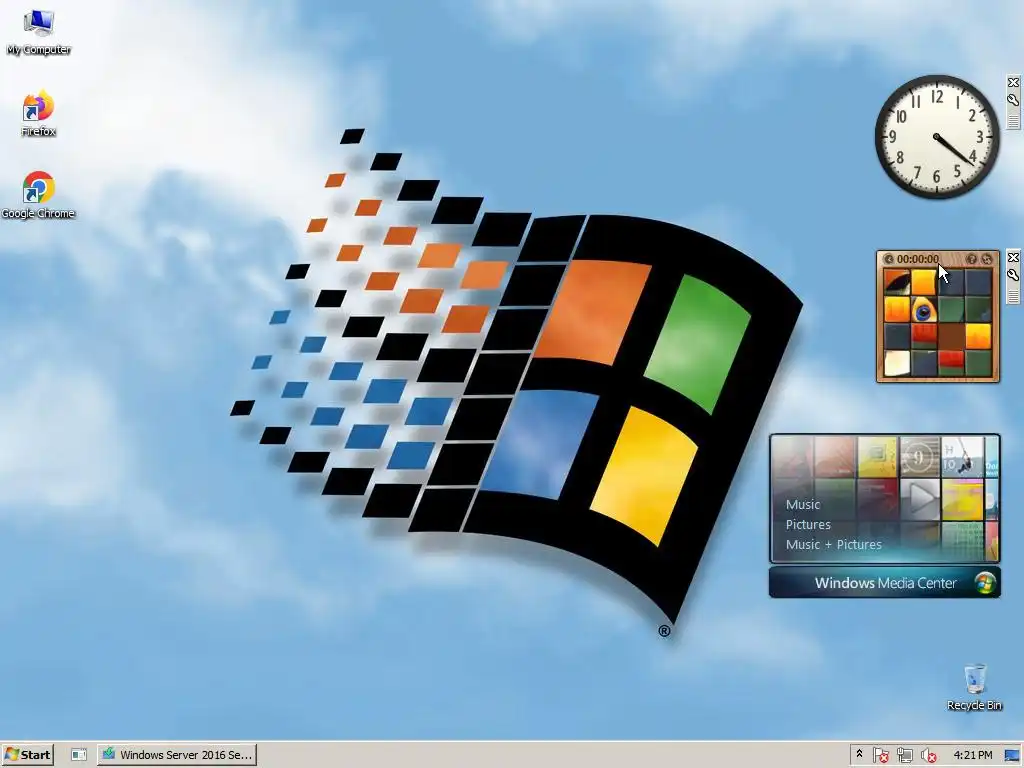Click the blue desktop icon at the taskbar end
The image size is (1024, 768).
click(1012, 755)
